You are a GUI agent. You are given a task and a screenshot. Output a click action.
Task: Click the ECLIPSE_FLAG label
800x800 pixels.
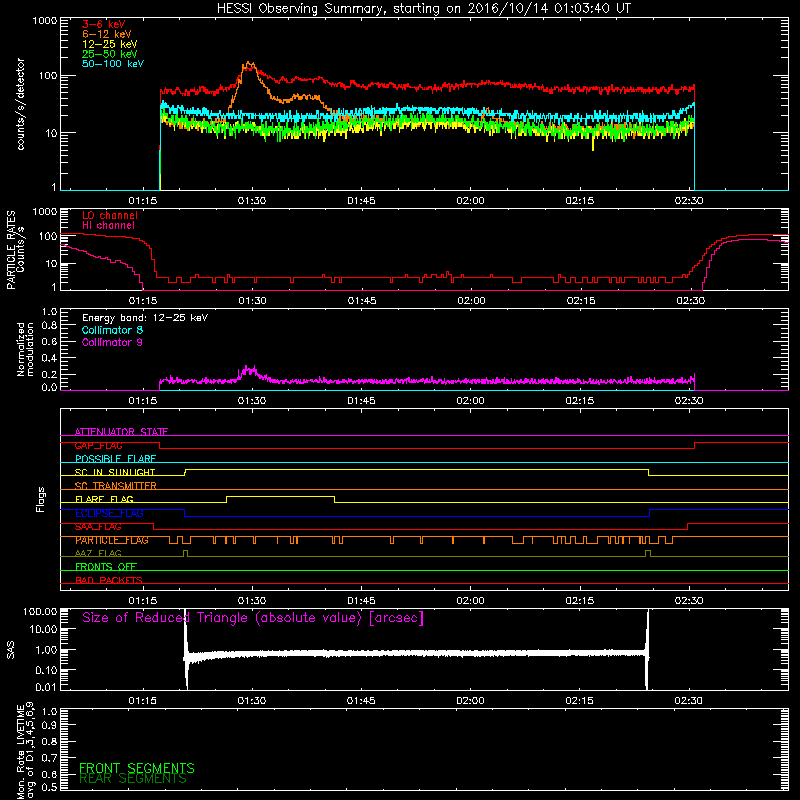(109, 513)
